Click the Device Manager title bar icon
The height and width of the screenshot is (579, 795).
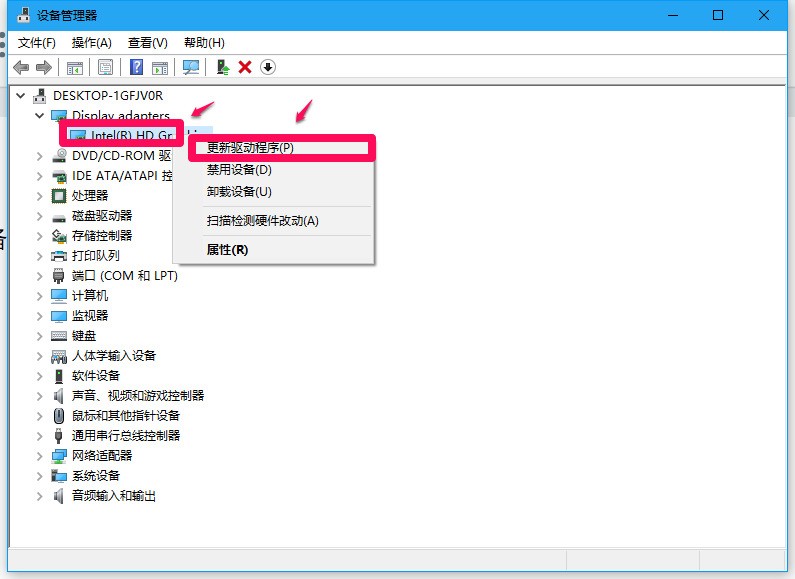23,15
